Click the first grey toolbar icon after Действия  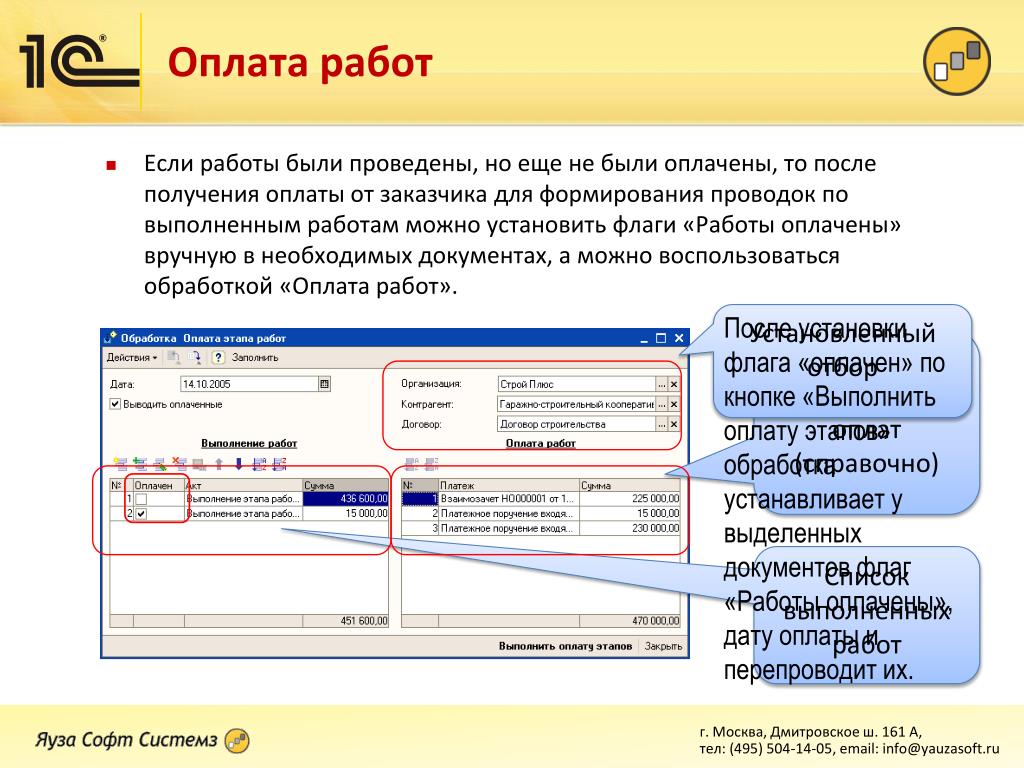click(174, 357)
